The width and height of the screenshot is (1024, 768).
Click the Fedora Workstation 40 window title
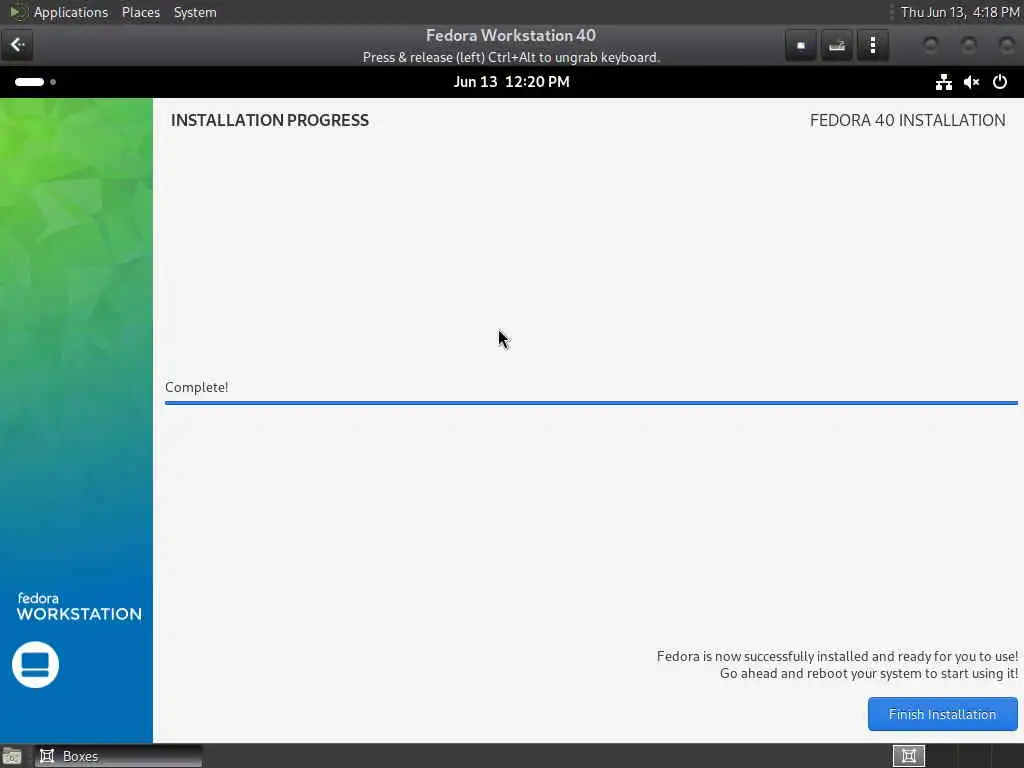tap(511, 35)
